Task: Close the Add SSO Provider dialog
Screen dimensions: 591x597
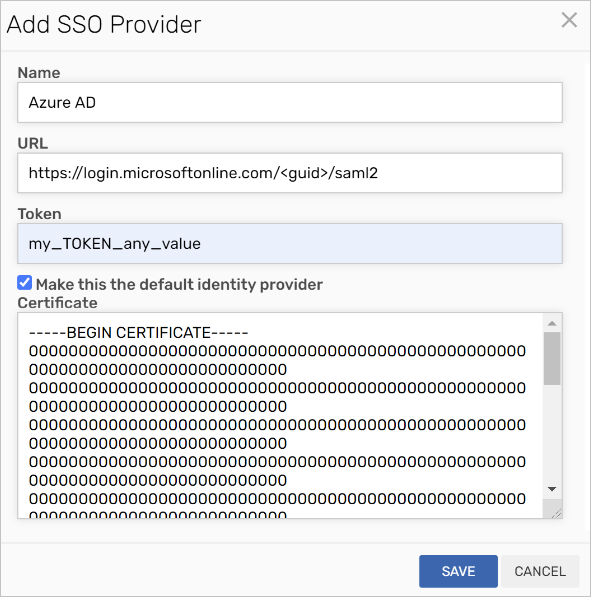Action: [x=569, y=20]
